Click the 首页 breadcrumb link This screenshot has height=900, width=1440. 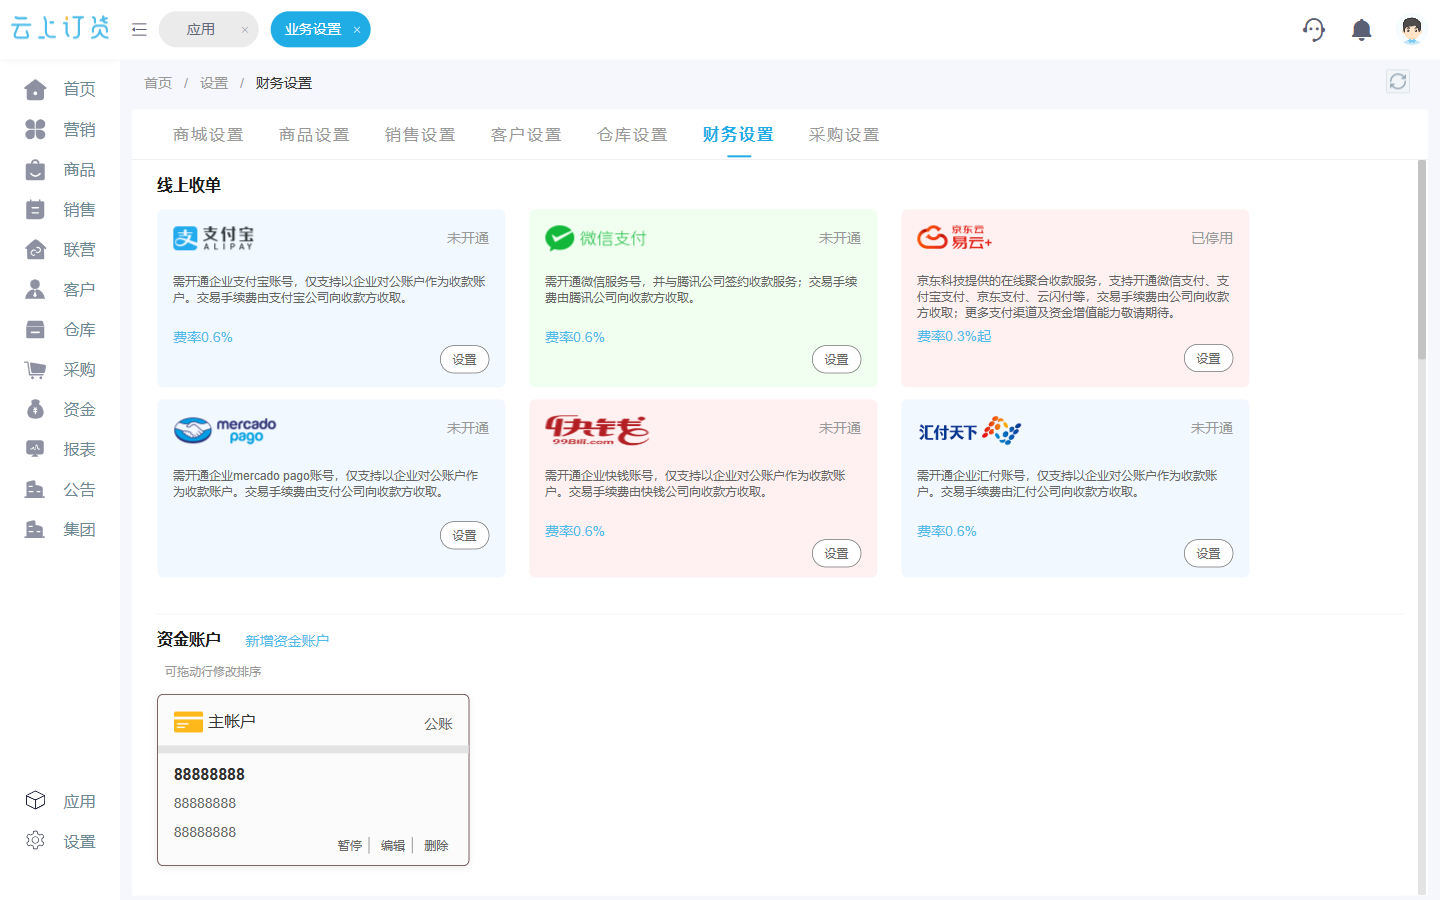click(x=158, y=83)
